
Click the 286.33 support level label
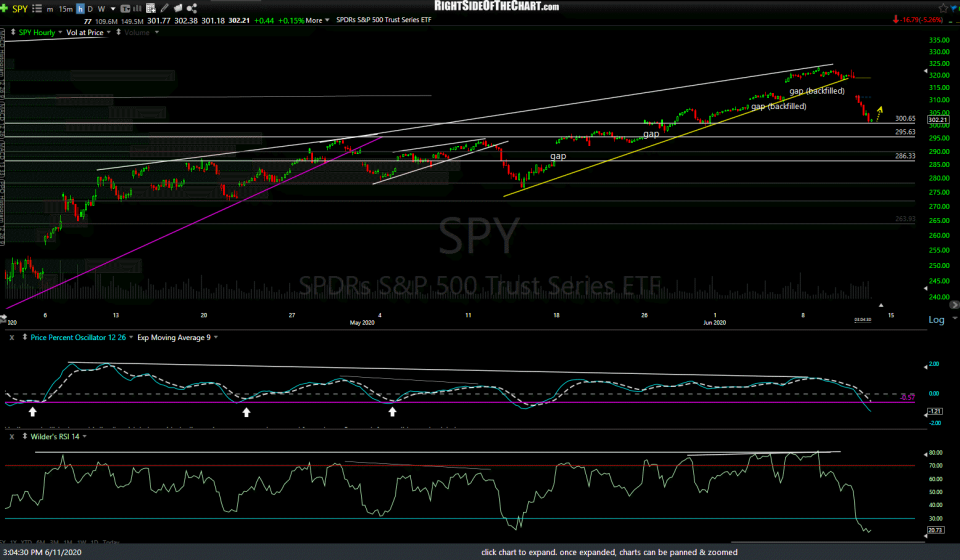905,156
